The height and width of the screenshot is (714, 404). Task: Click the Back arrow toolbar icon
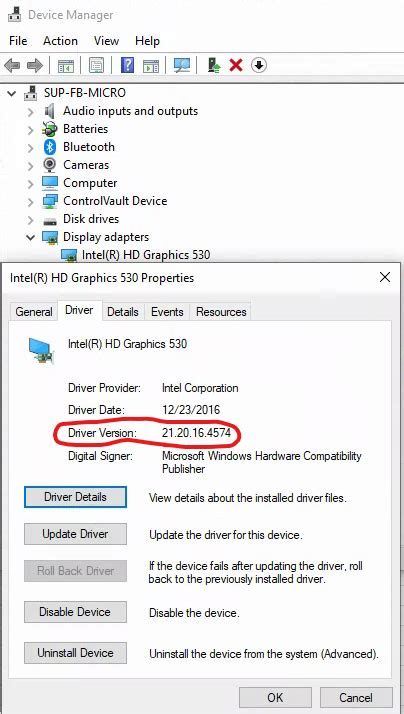[x=12, y=66]
